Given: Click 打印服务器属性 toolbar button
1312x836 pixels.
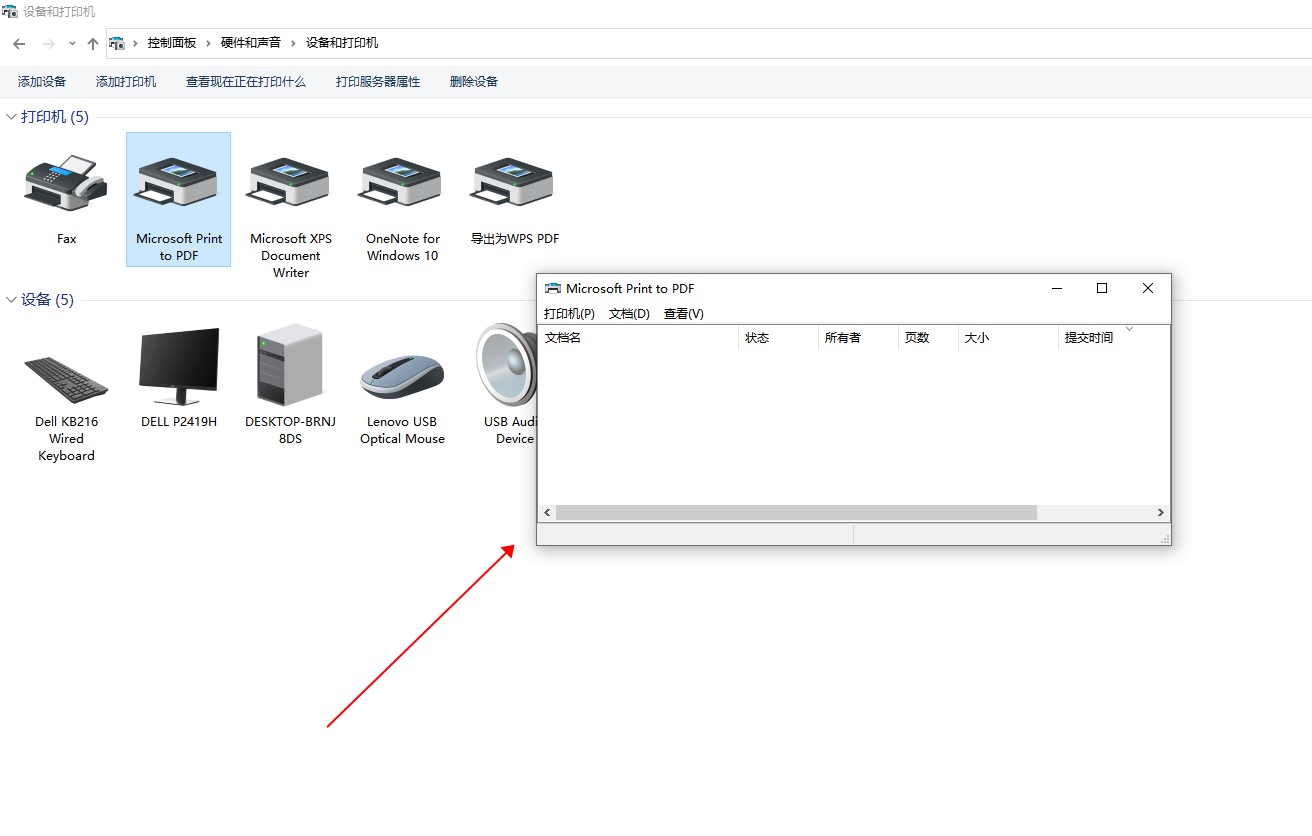Looking at the screenshot, I should pyautogui.click(x=378, y=82).
